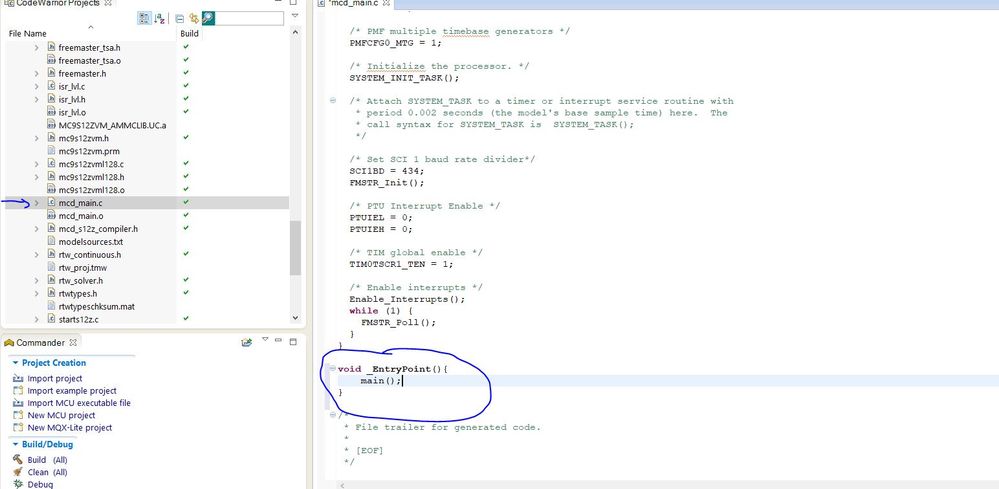Toggle Build check for freemaster_tsa.h
999x489 pixels.
[x=185, y=47]
